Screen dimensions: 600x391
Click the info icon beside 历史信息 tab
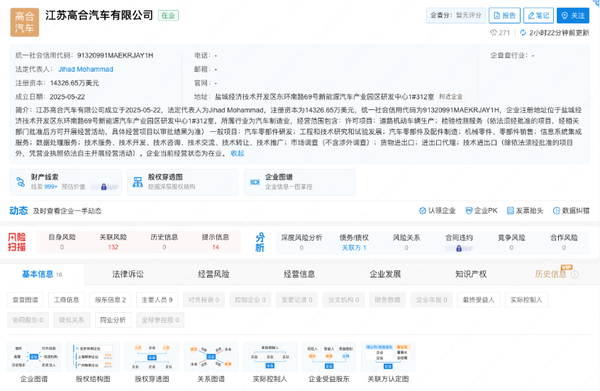(575, 274)
